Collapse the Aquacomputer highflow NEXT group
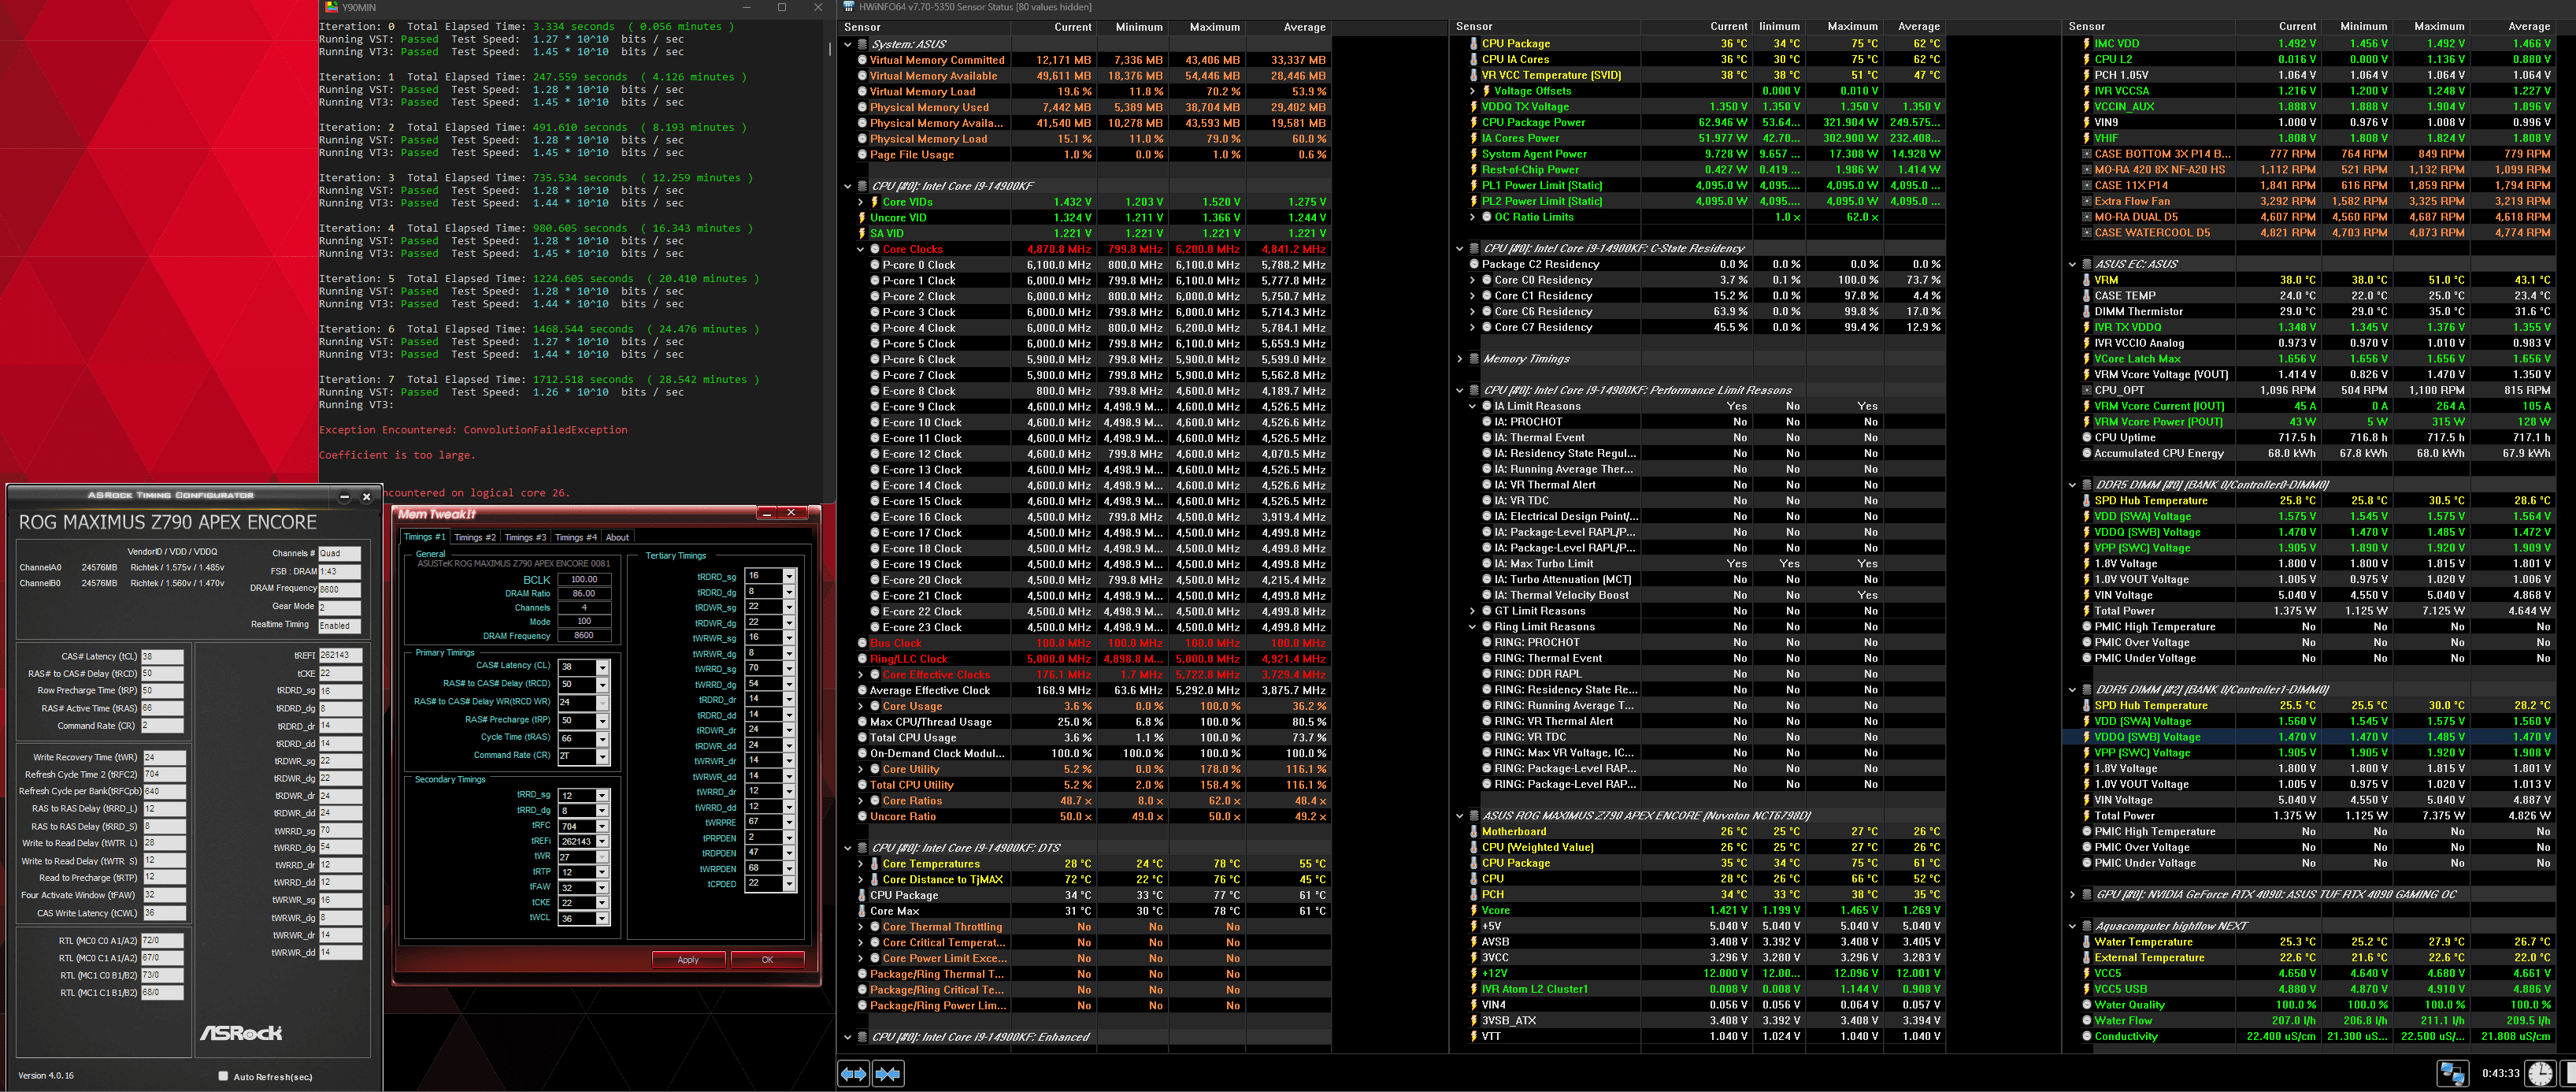The height and width of the screenshot is (1092, 2576). click(x=2072, y=926)
